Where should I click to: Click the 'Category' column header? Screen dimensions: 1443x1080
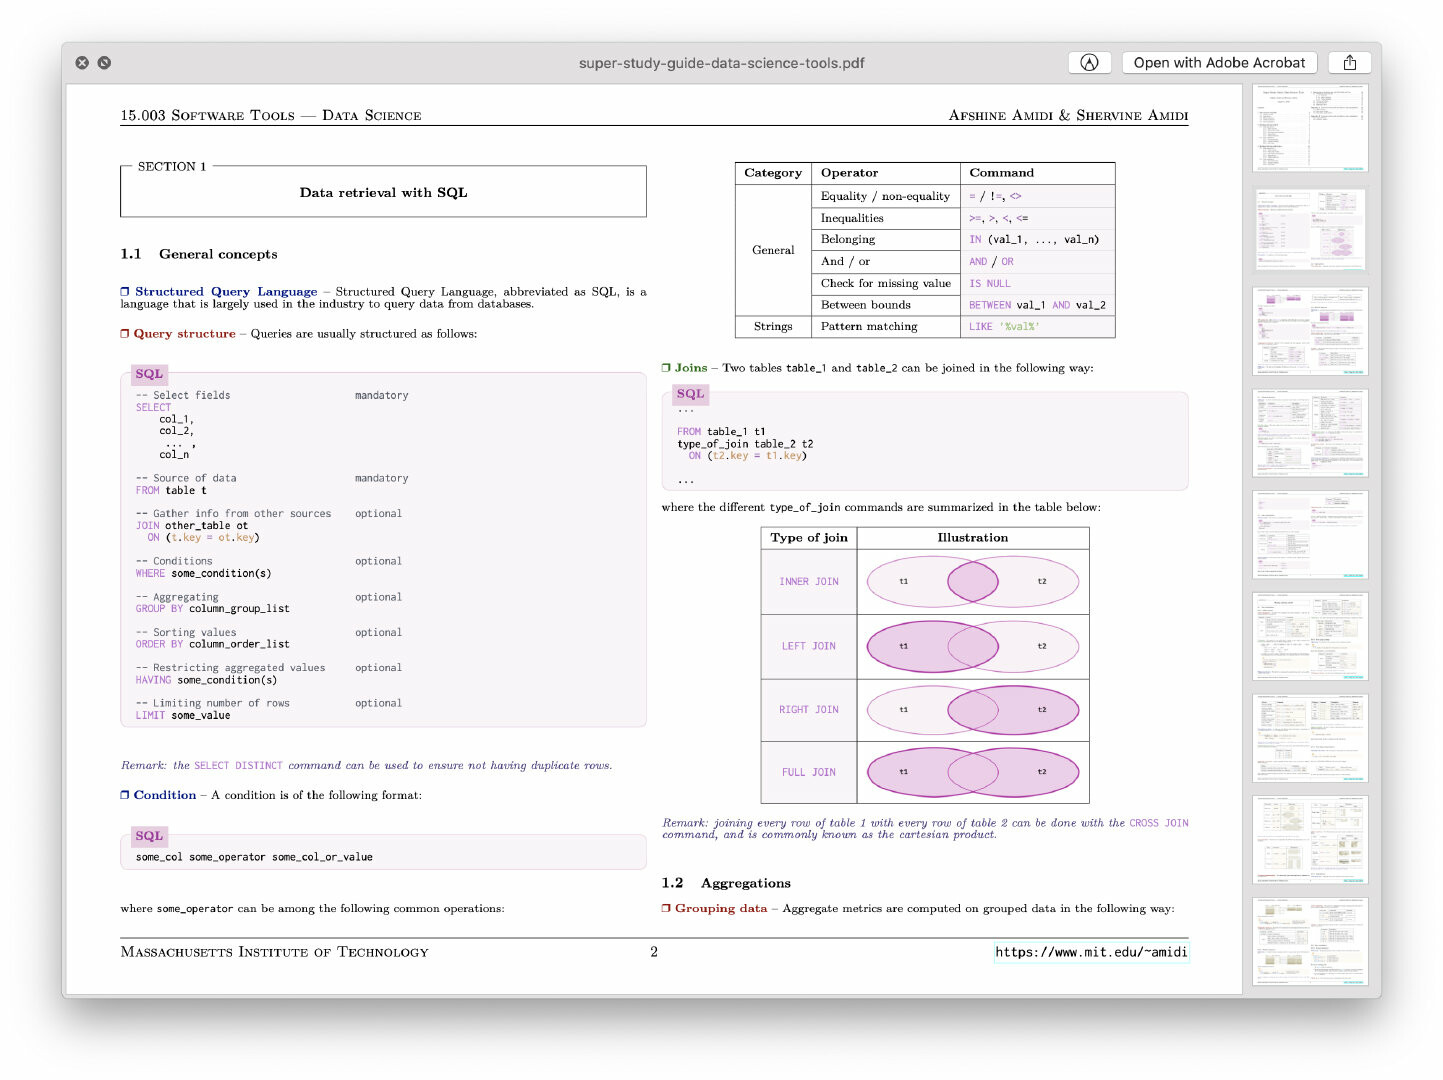pos(773,173)
